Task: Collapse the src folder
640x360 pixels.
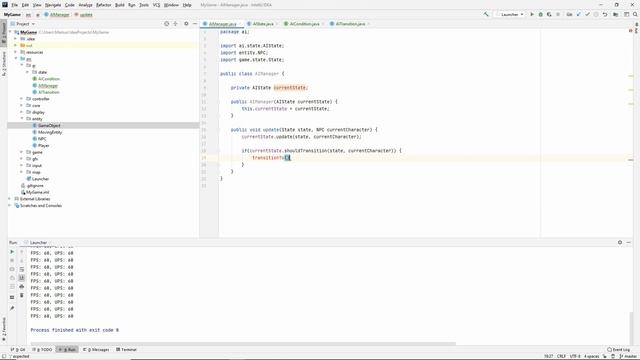Action: point(16,59)
